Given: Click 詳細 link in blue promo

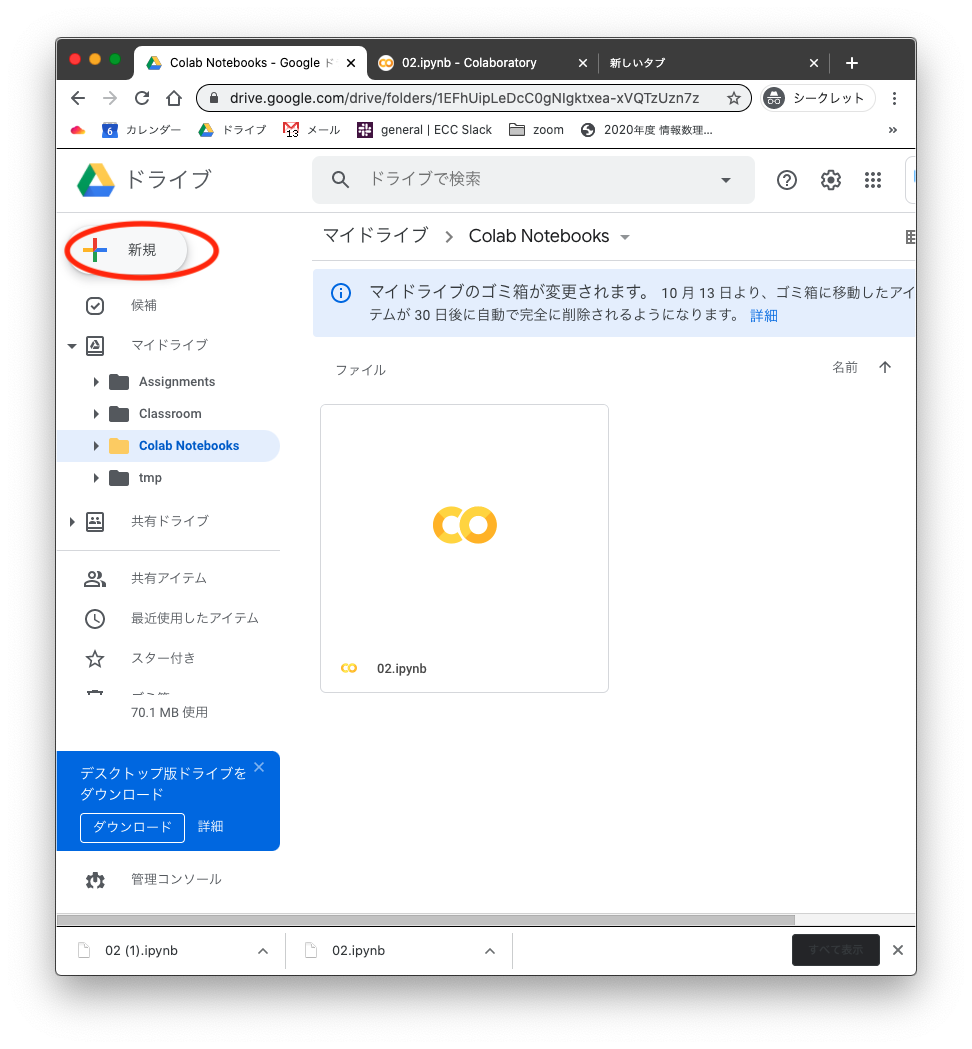Looking at the screenshot, I should pos(211,827).
